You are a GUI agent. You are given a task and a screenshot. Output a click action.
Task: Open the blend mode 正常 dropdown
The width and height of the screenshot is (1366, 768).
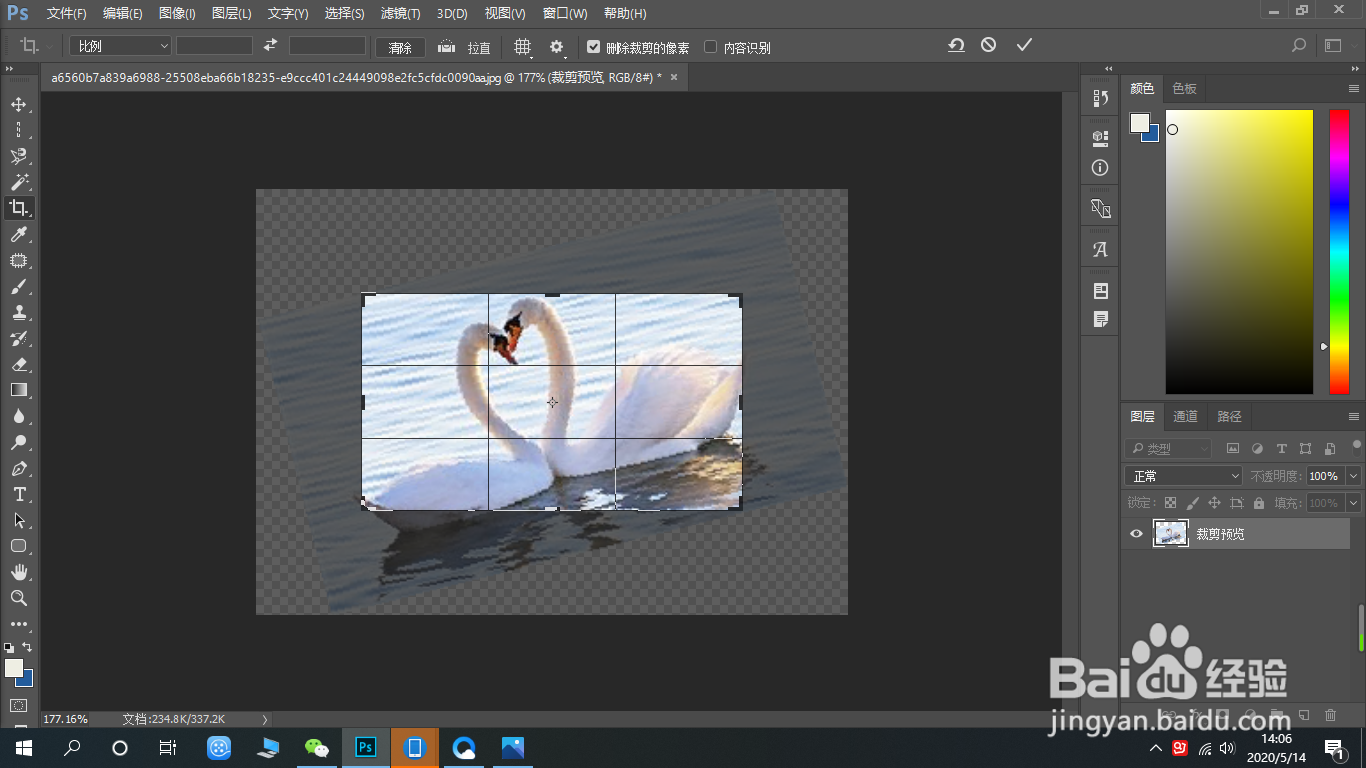pos(1183,476)
